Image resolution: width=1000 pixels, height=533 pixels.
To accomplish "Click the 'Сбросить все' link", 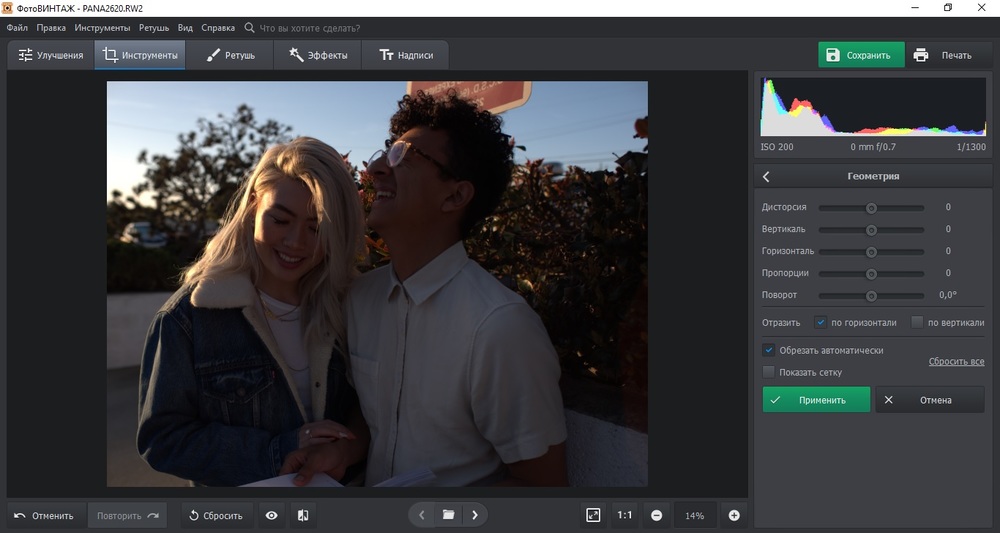I will 956,361.
